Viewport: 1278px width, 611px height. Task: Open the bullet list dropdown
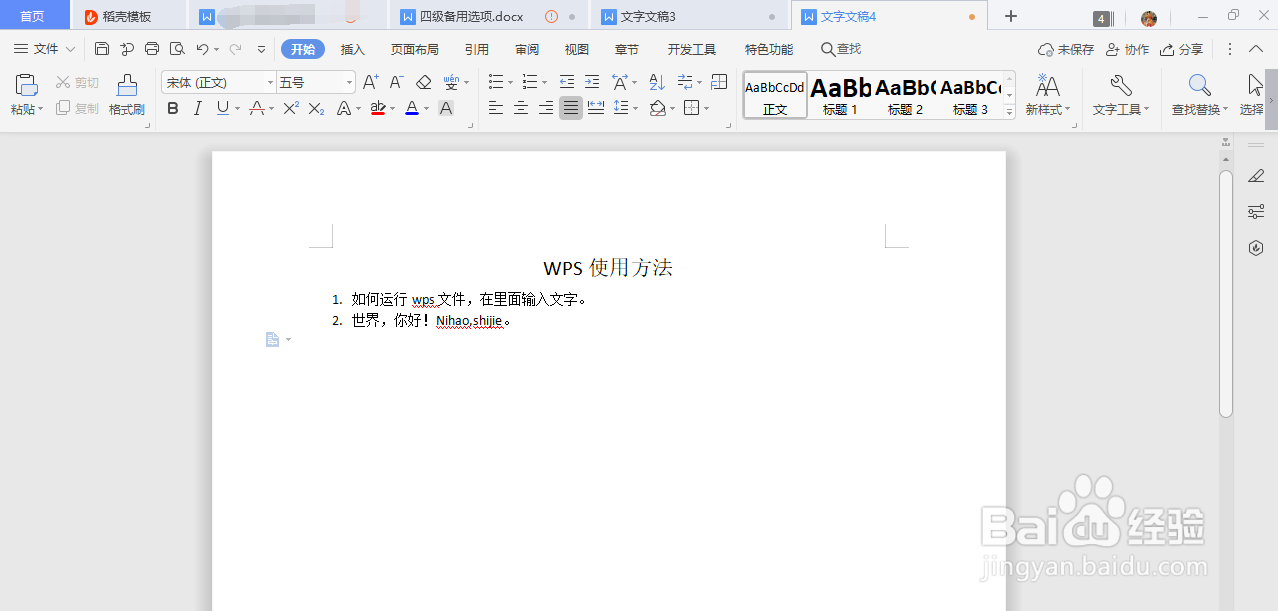point(511,82)
